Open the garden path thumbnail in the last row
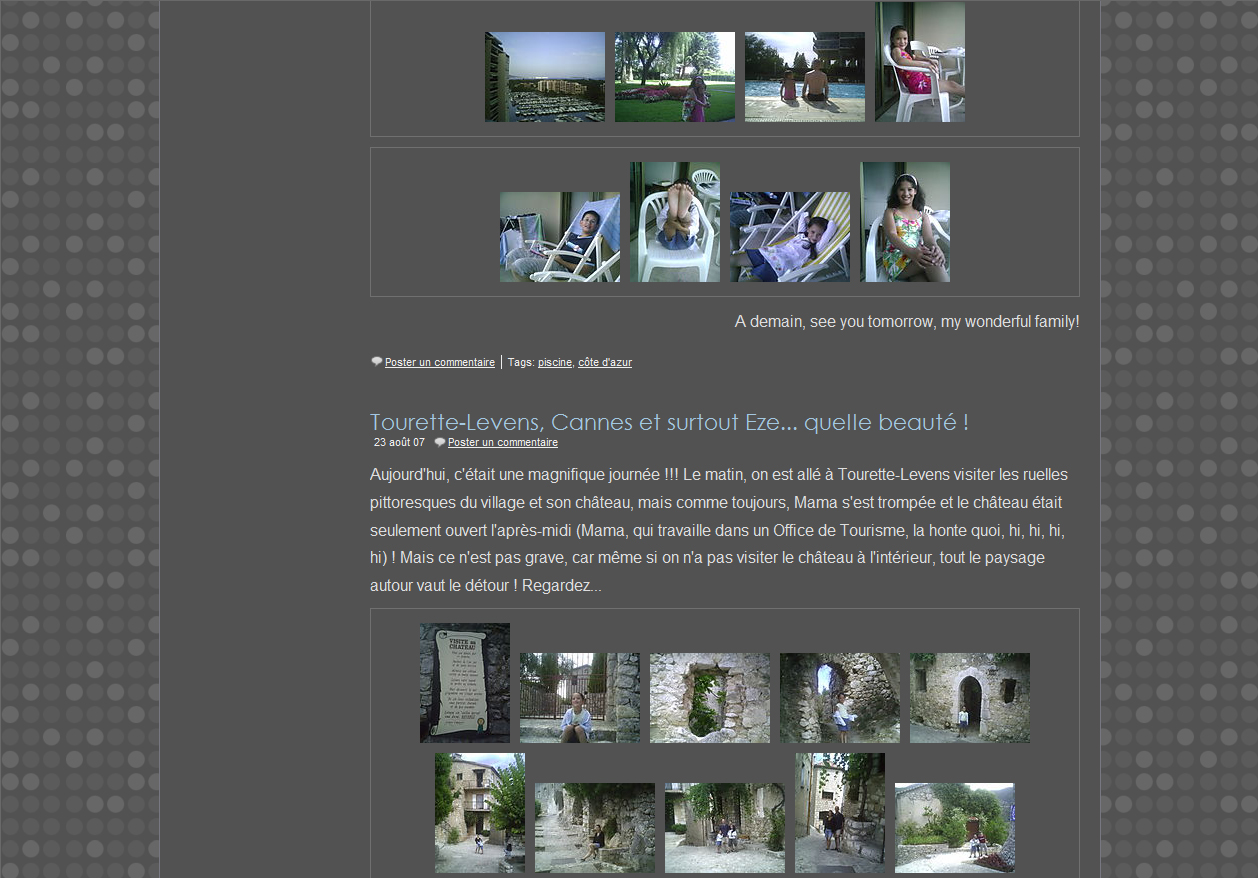Screen dimensions: 1258x878 [954, 828]
